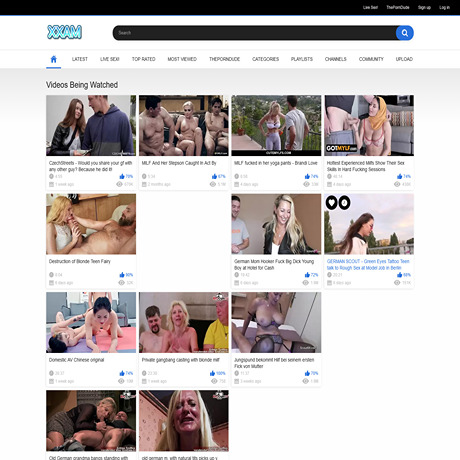Open the Channels navigation item
460x460 pixels.
(x=336, y=59)
